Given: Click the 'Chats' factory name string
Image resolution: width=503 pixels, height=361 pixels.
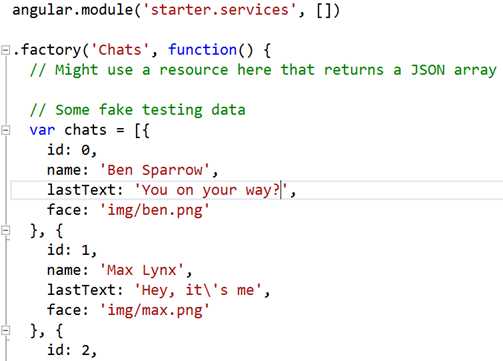Looking at the screenshot, I should coord(120,50).
